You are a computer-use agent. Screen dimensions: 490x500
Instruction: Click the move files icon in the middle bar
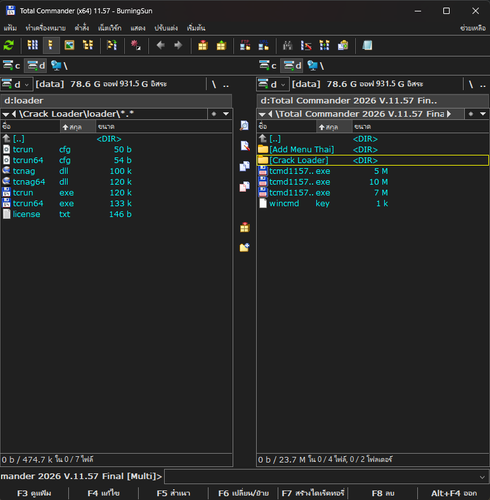(244, 187)
